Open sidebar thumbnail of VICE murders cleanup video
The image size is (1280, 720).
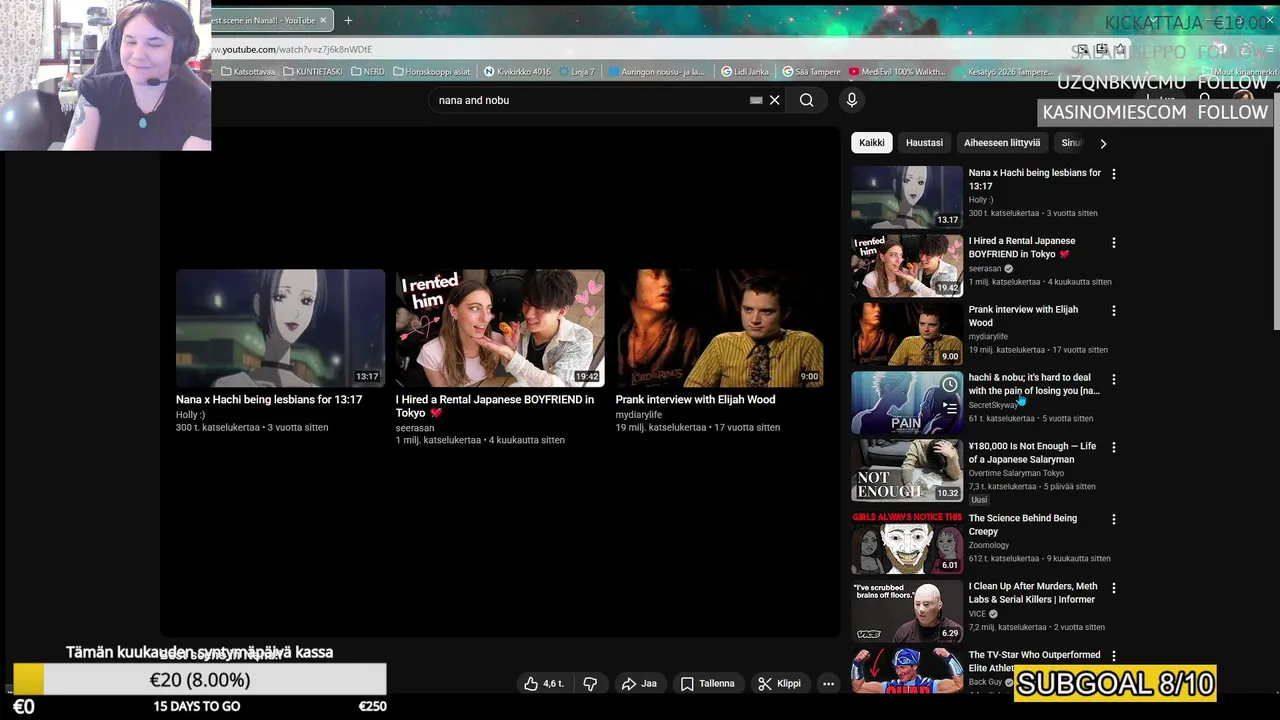coord(907,611)
